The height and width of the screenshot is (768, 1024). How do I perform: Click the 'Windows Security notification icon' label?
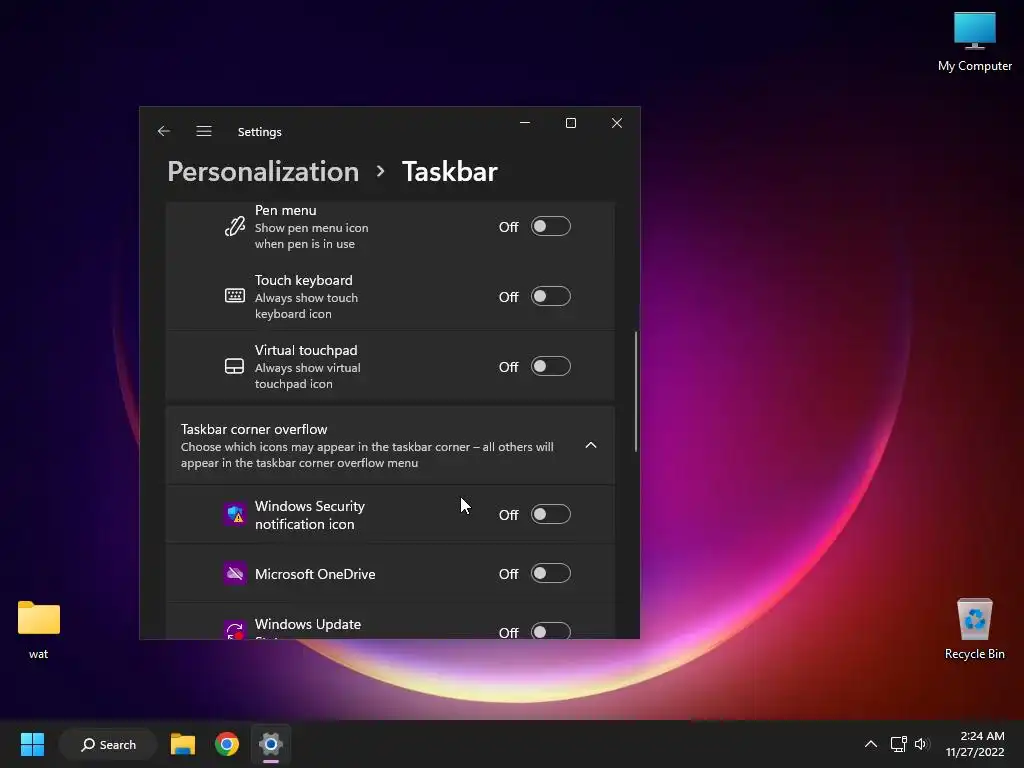tap(310, 515)
